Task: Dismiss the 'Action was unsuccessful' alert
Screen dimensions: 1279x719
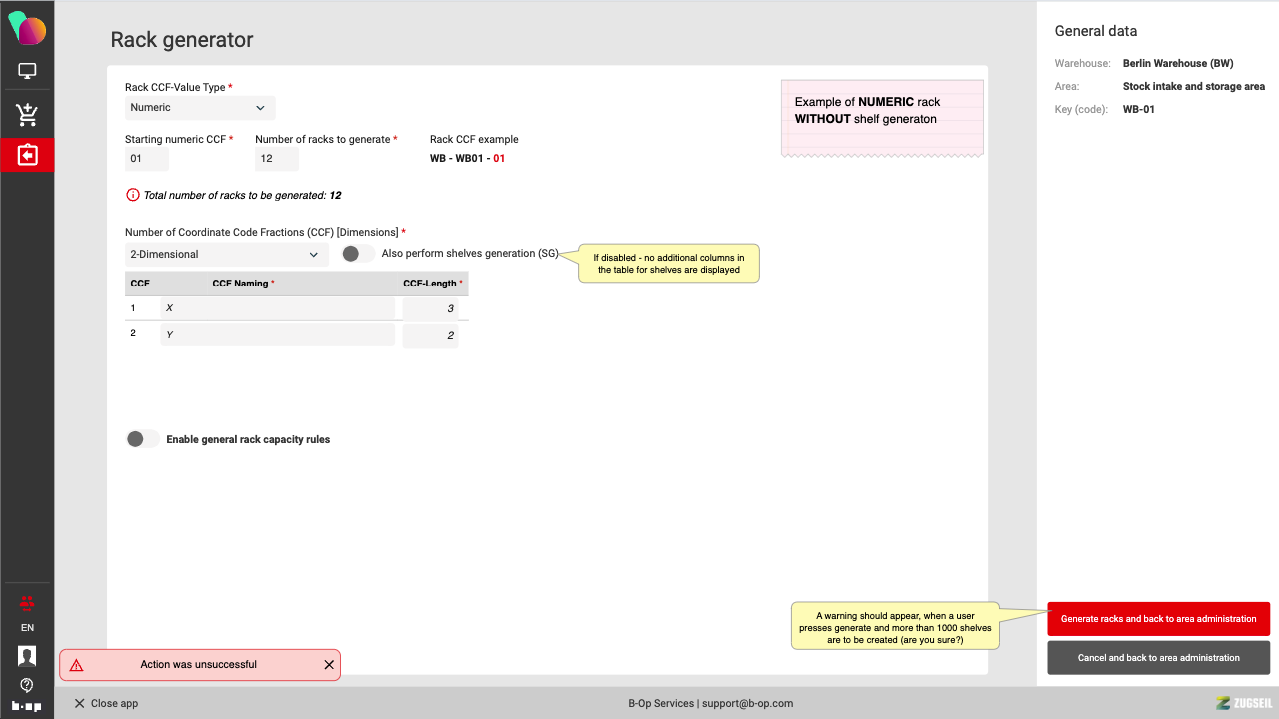Action: point(329,665)
